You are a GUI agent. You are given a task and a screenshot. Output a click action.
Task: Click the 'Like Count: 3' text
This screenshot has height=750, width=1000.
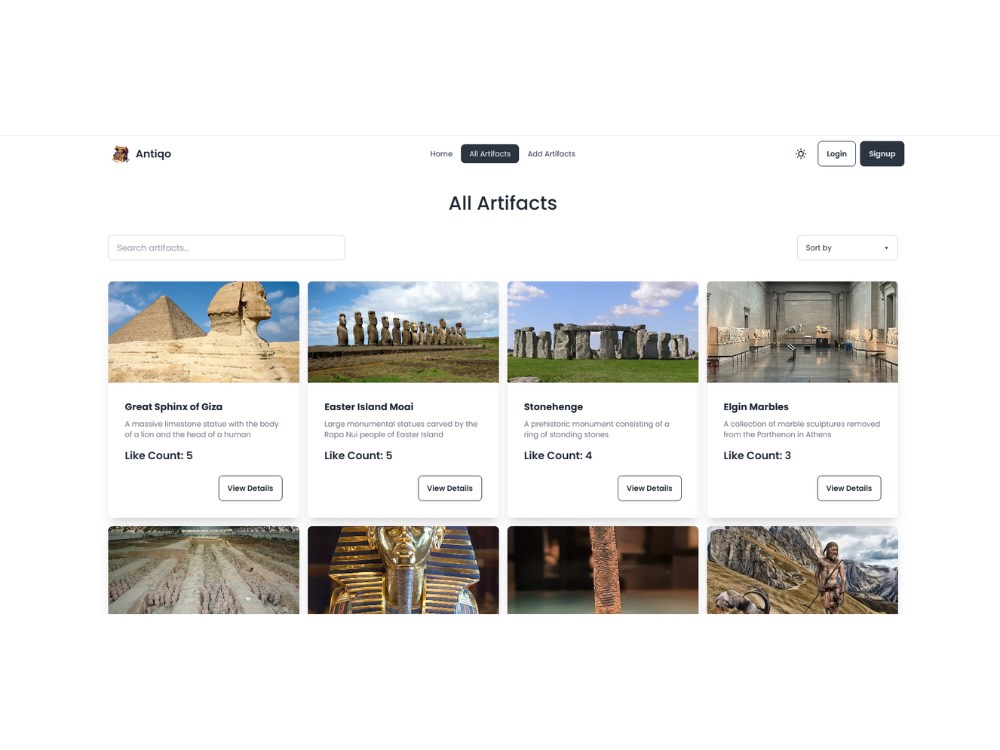pyautogui.click(x=757, y=455)
